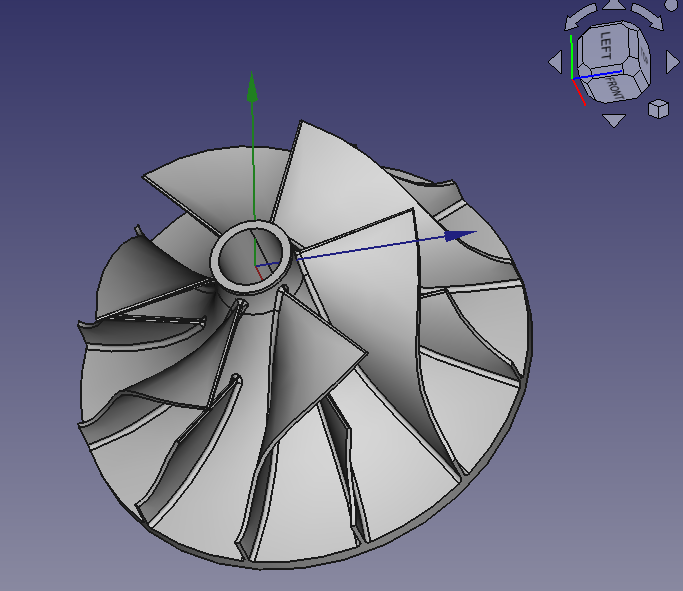The height and width of the screenshot is (591, 683).
Task: Roll view with the curved clockwise arrow
Action: click(650, 18)
